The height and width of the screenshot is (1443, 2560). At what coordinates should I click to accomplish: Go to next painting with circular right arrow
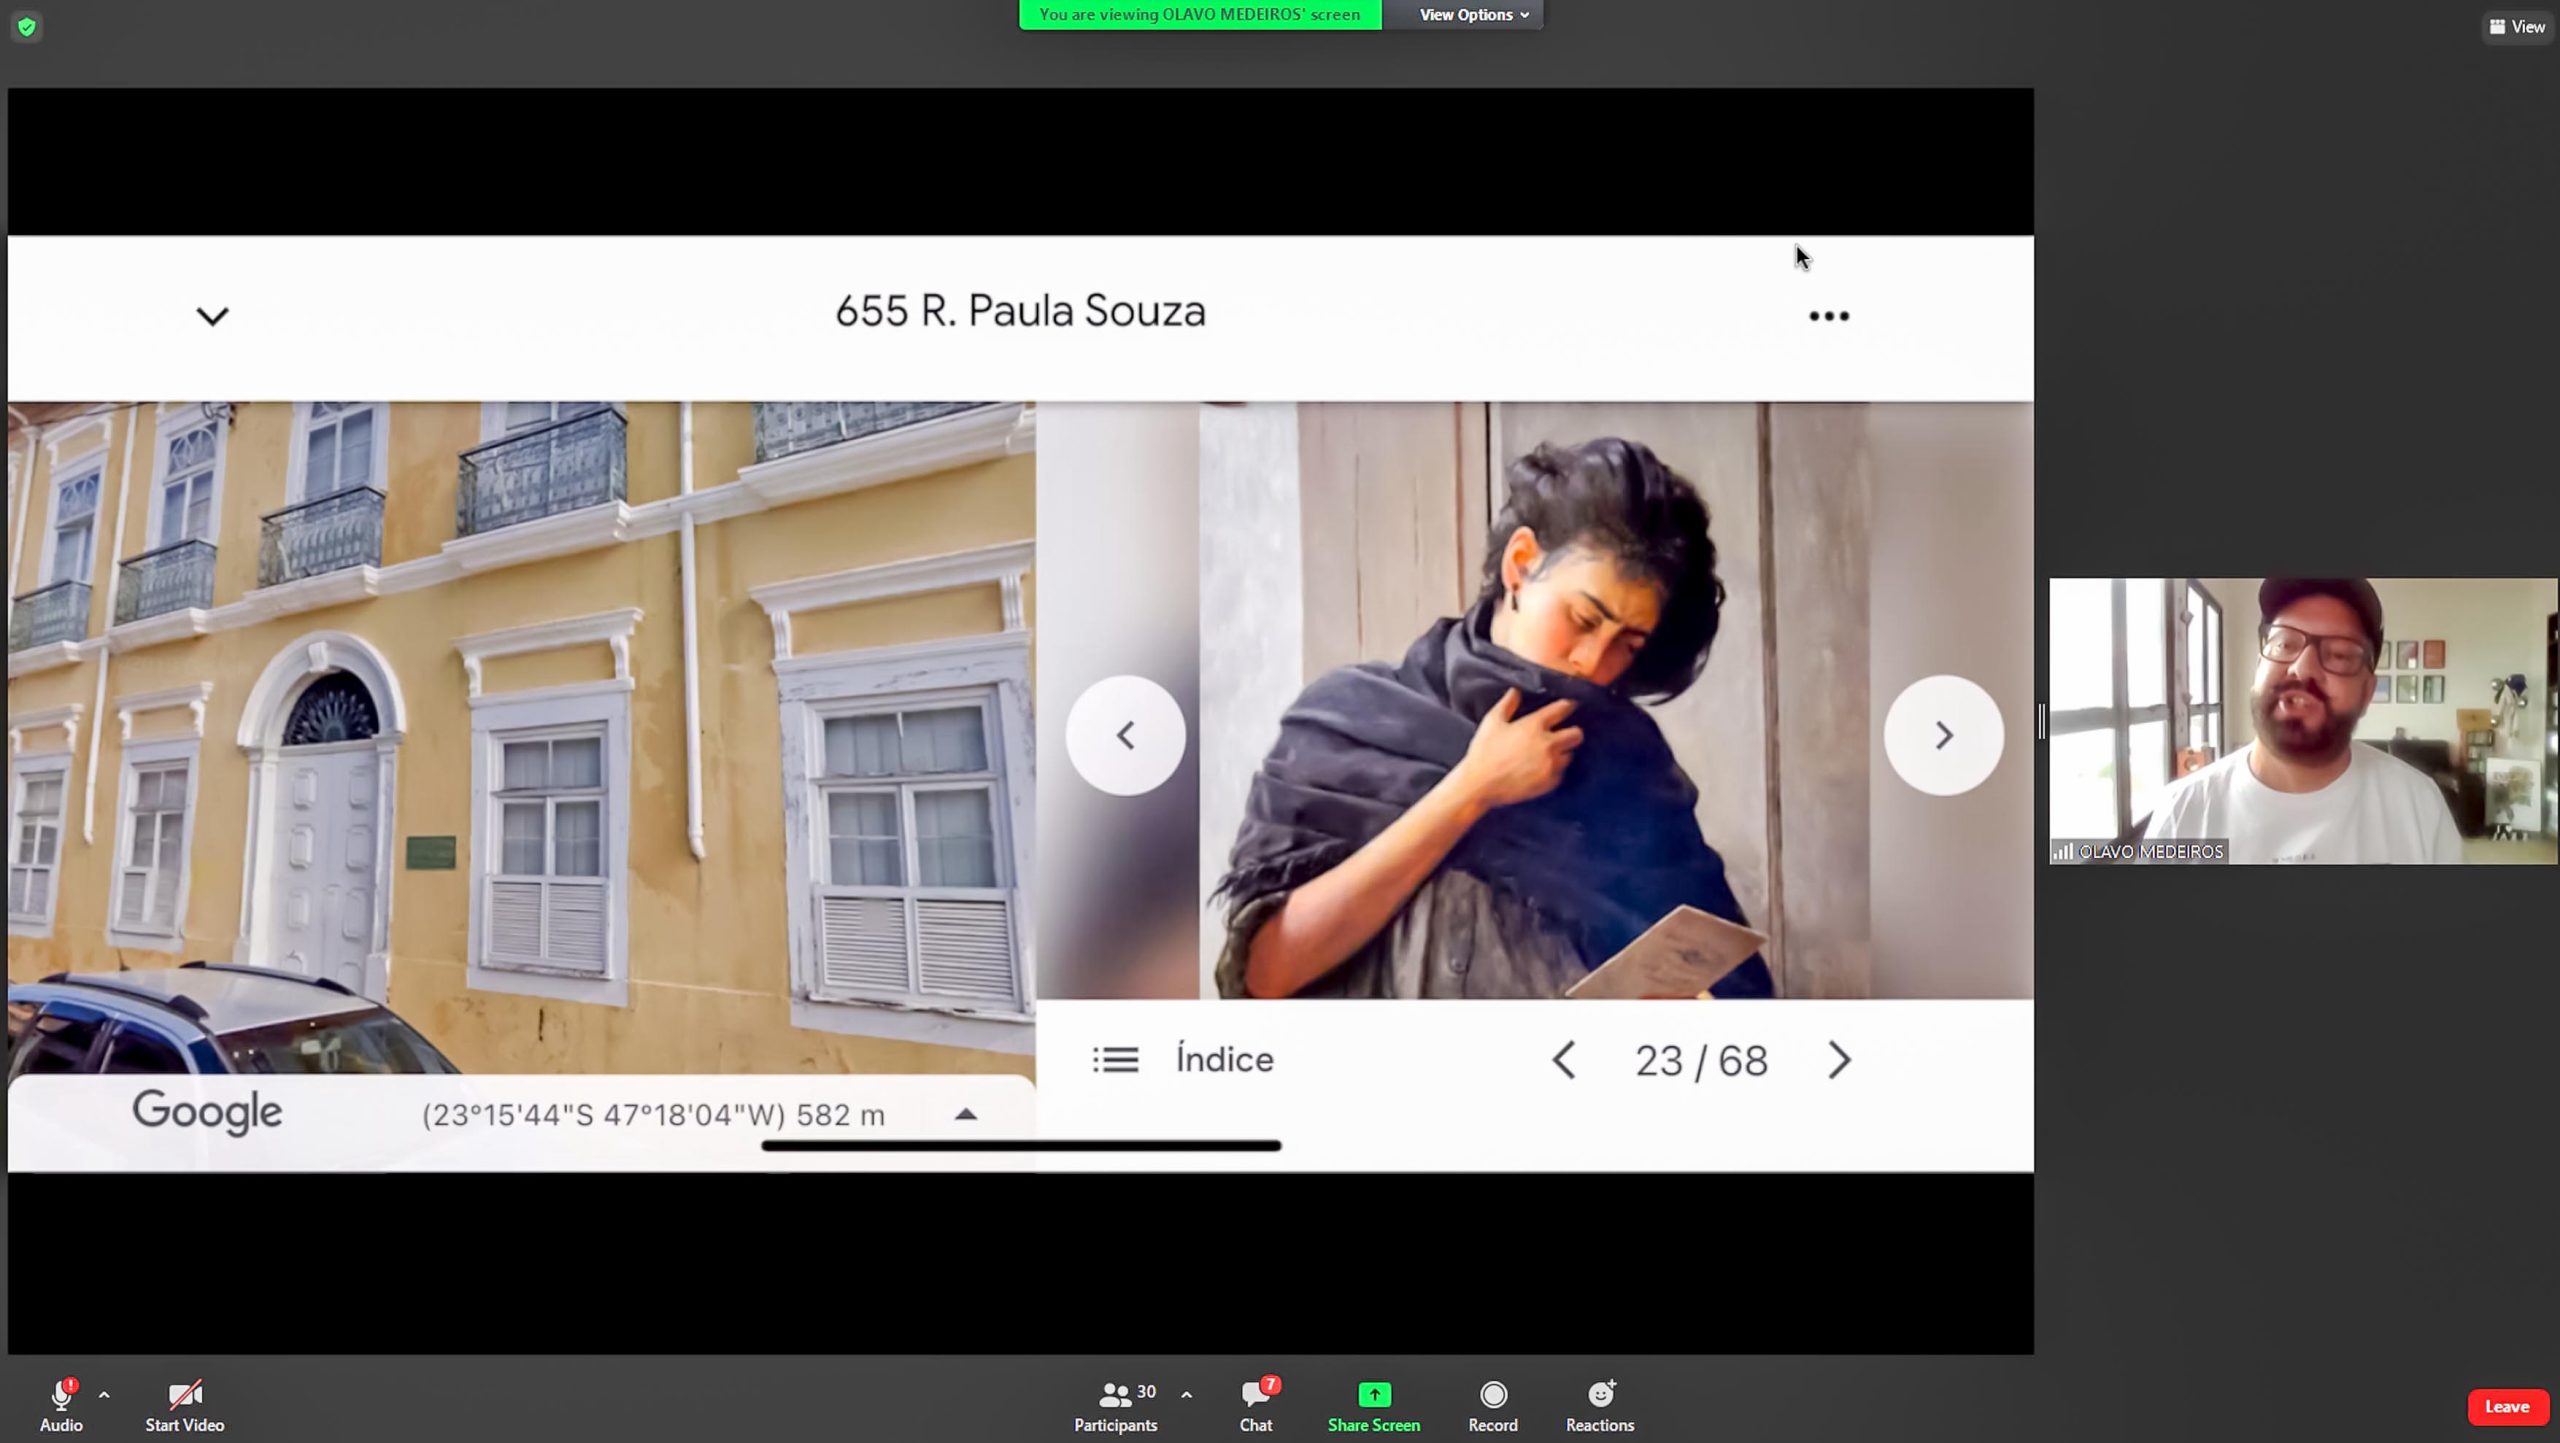point(1943,736)
